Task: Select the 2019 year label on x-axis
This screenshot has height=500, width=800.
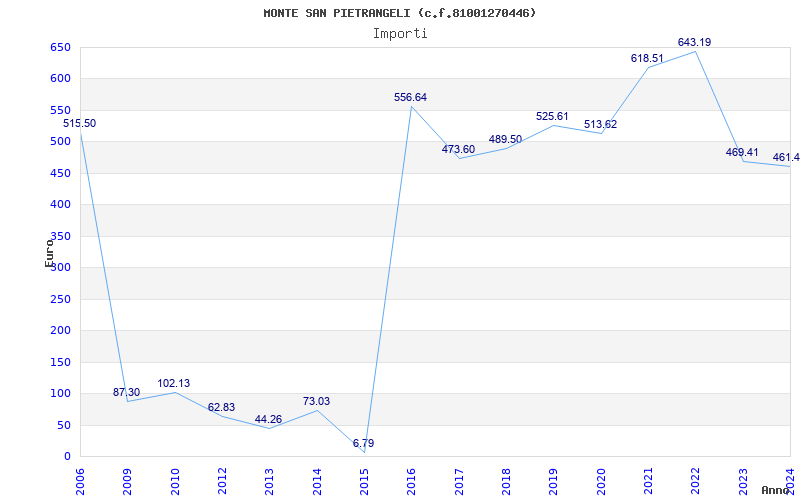Action: pyautogui.click(x=553, y=475)
